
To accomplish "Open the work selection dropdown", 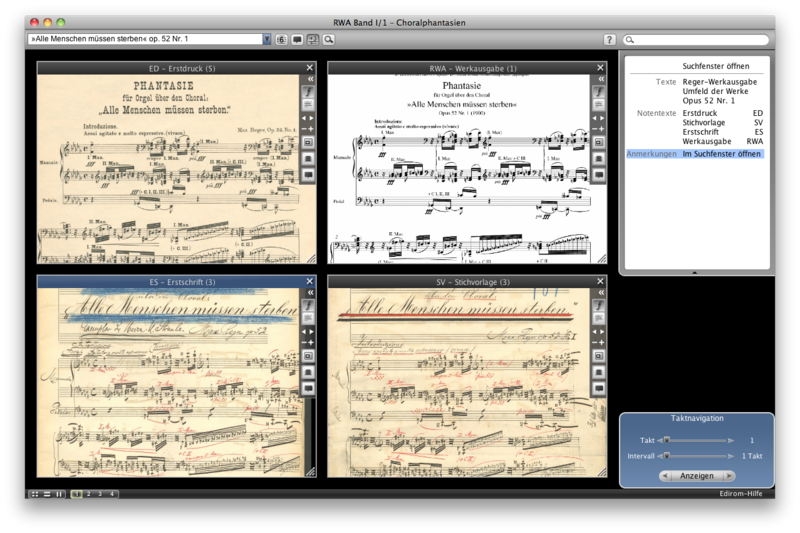I will point(267,39).
